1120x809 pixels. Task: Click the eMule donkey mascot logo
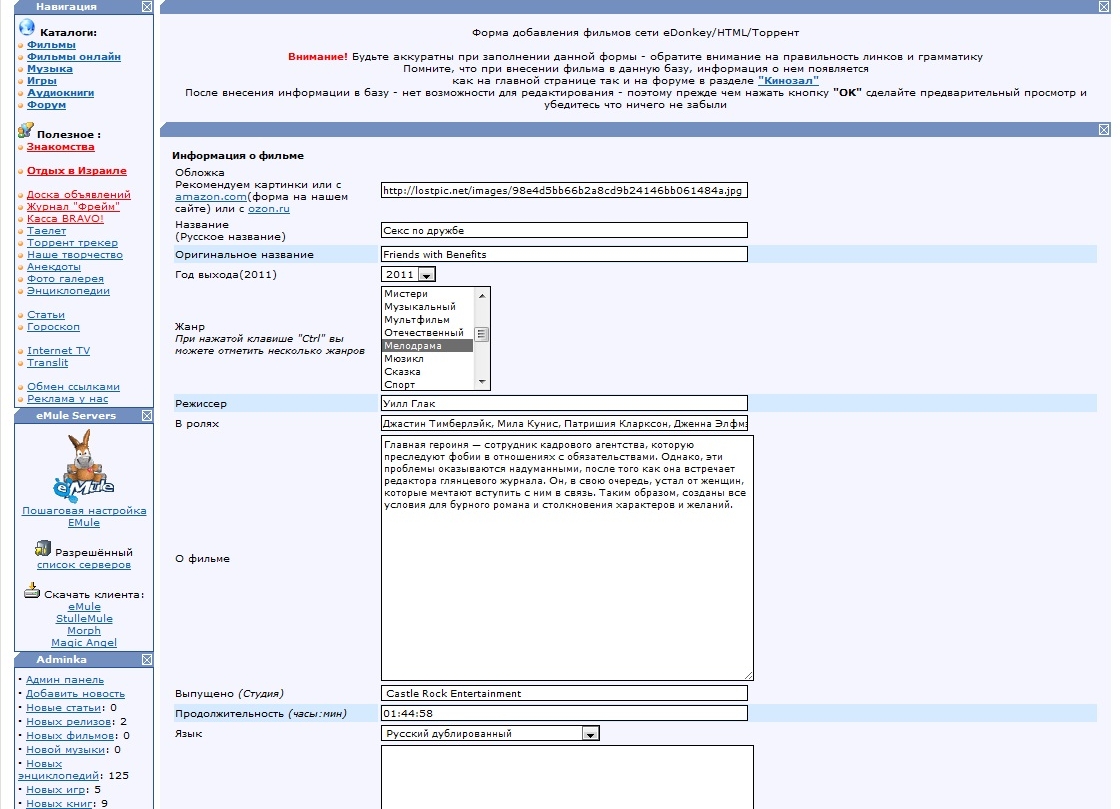pos(84,466)
